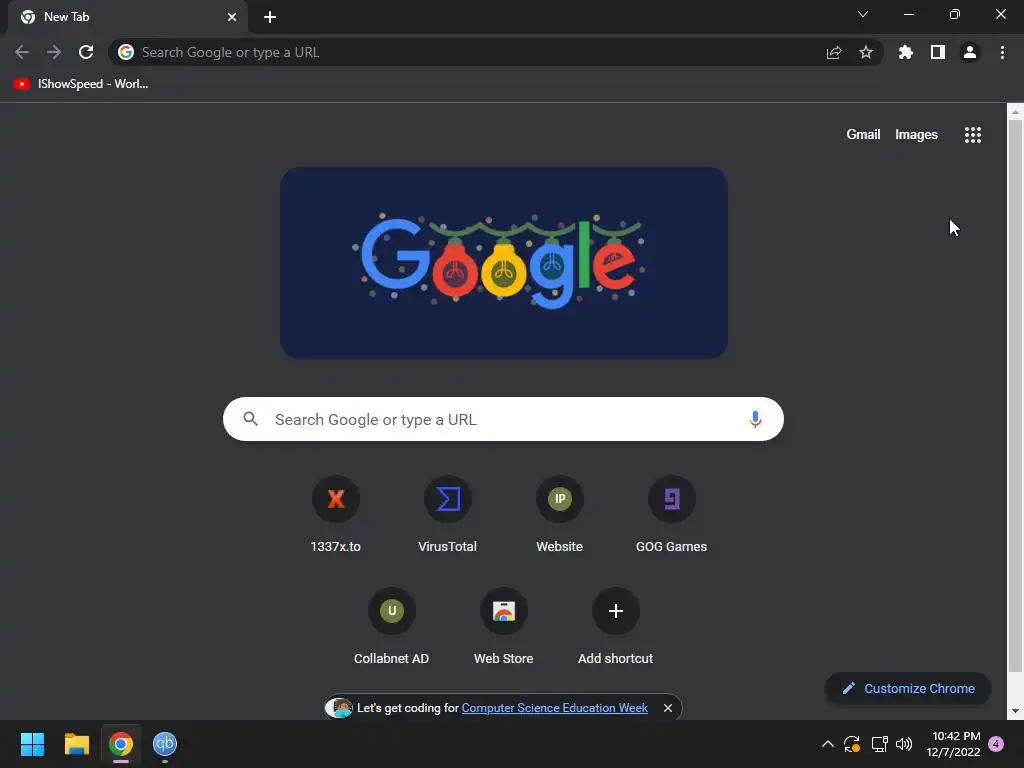Open the volume speaker tray icon
Screen dimensions: 1024x768
904,744
